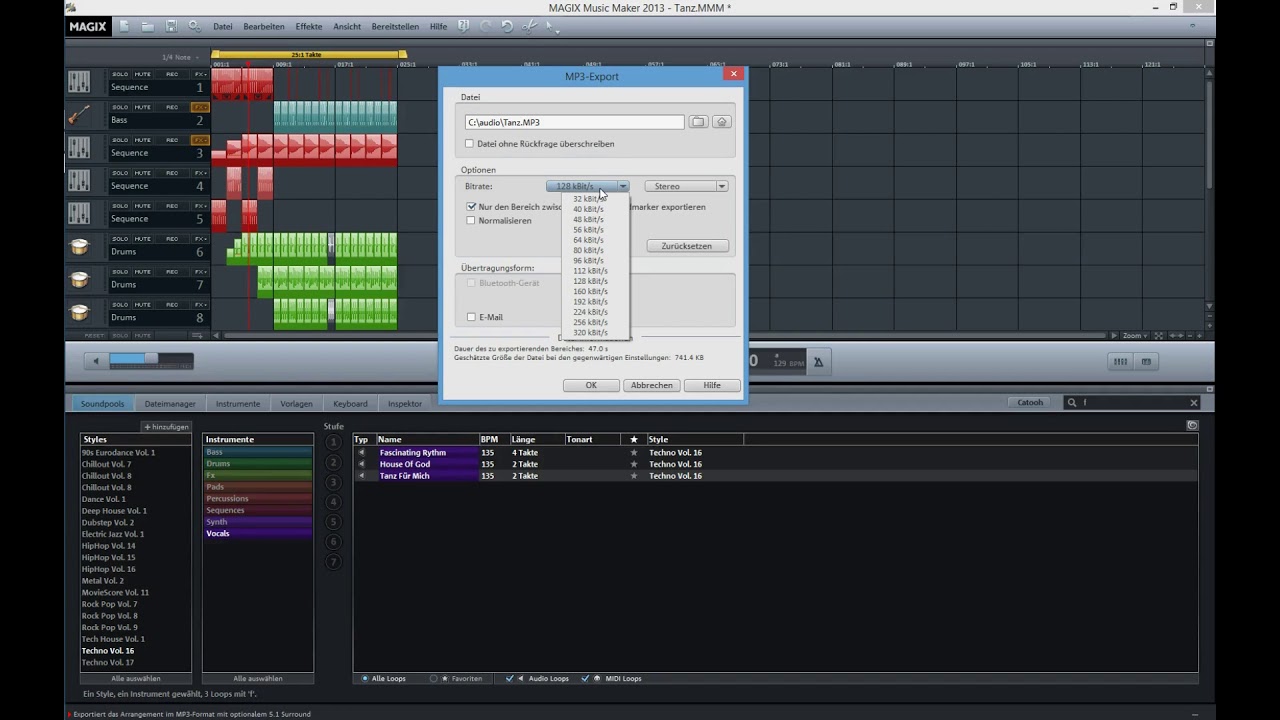Click the Undo arrow icon
The height and width of the screenshot is (720, 1280).
507,26
